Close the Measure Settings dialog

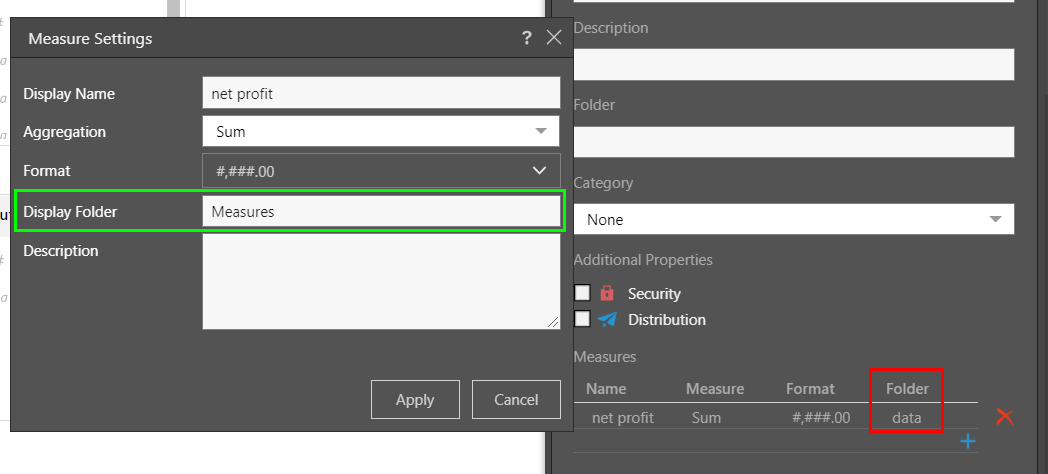point(554,38)
